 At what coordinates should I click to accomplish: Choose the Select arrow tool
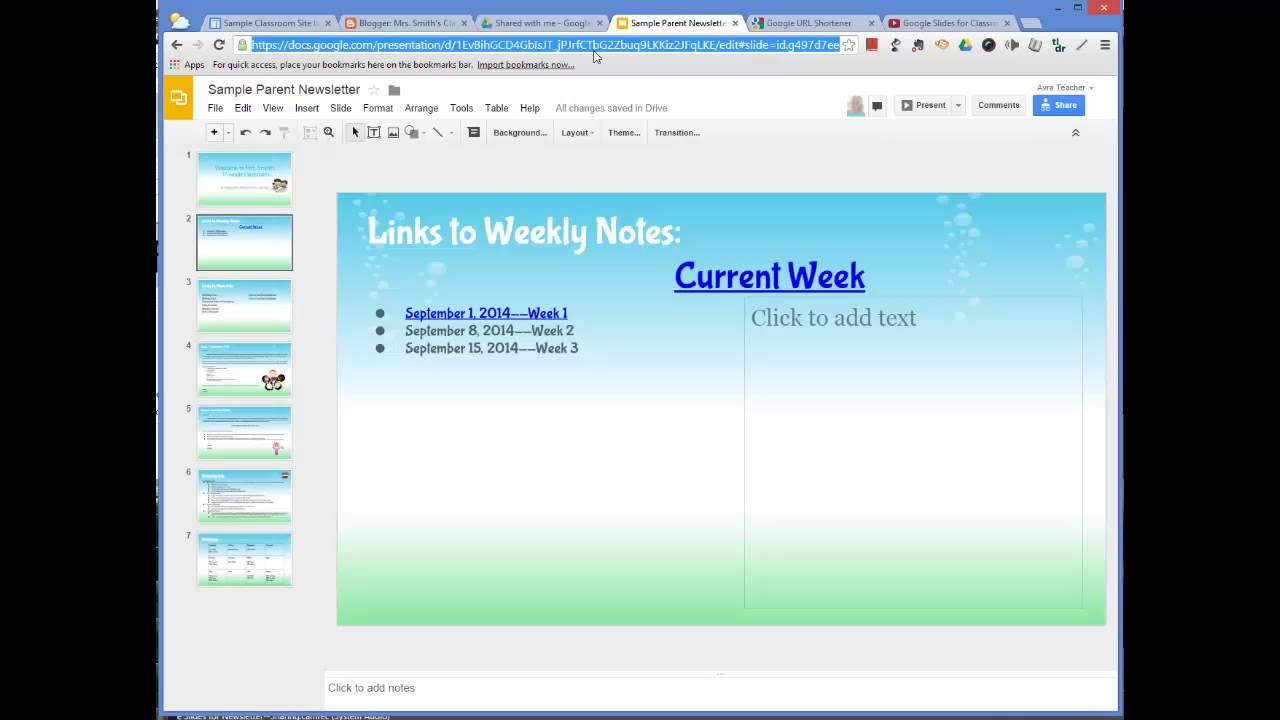[x=355, y=132]
